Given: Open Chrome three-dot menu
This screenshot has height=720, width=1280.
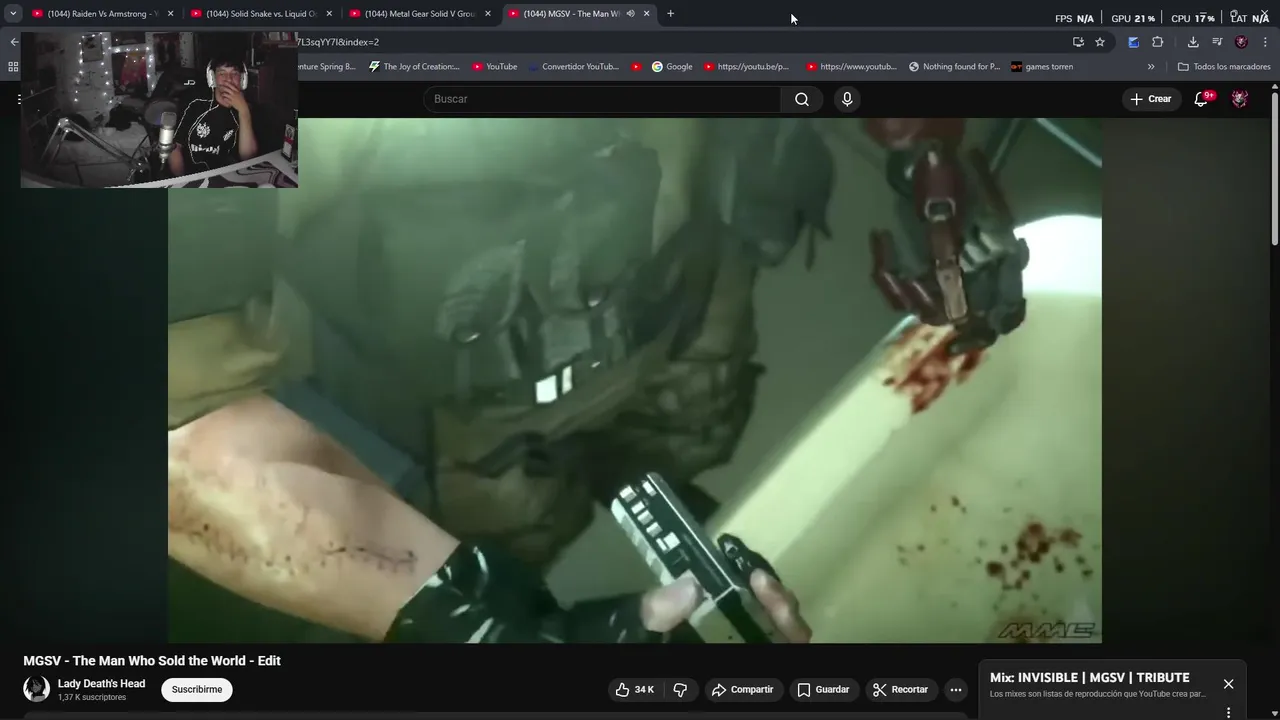Looking at the screenshot, I should pyautogui.click(x=1266, y=42).
